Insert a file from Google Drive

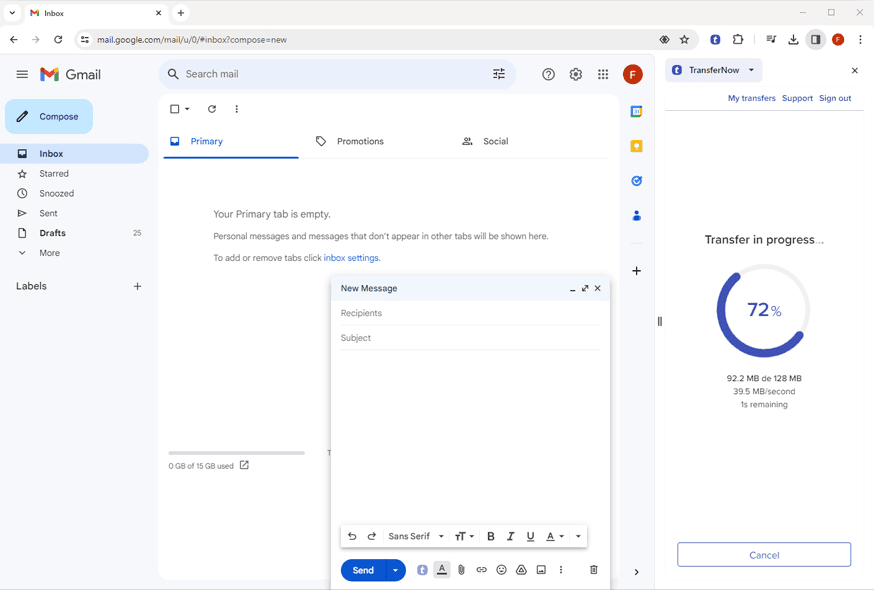[x=521, y=569]
